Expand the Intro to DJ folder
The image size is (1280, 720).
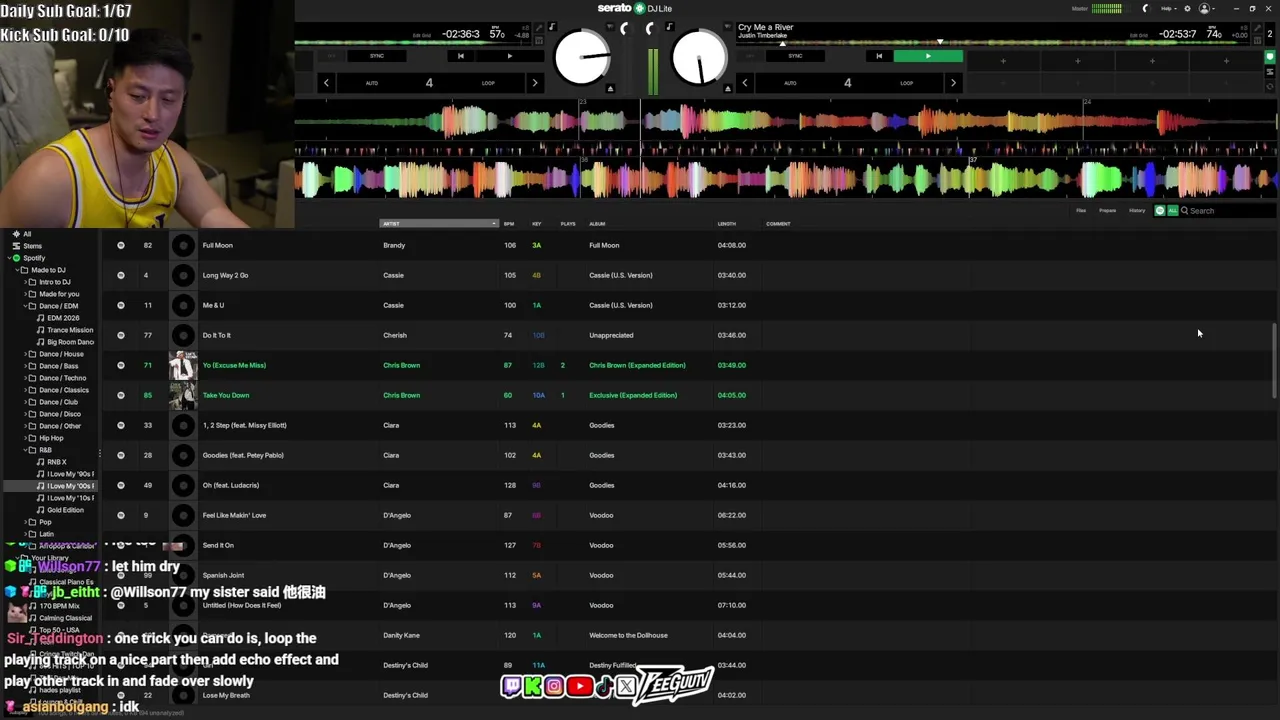(x=27, y=282)
